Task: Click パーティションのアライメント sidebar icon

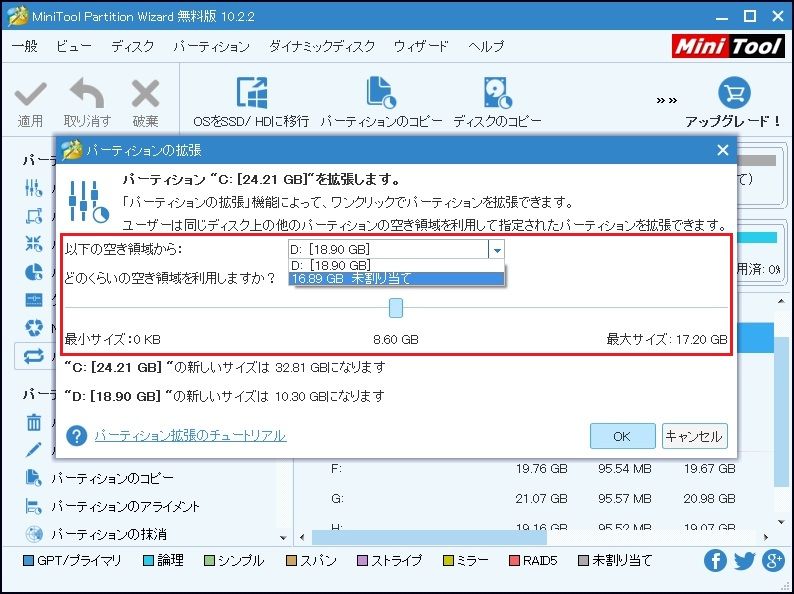Action: (x=33, y=506)
